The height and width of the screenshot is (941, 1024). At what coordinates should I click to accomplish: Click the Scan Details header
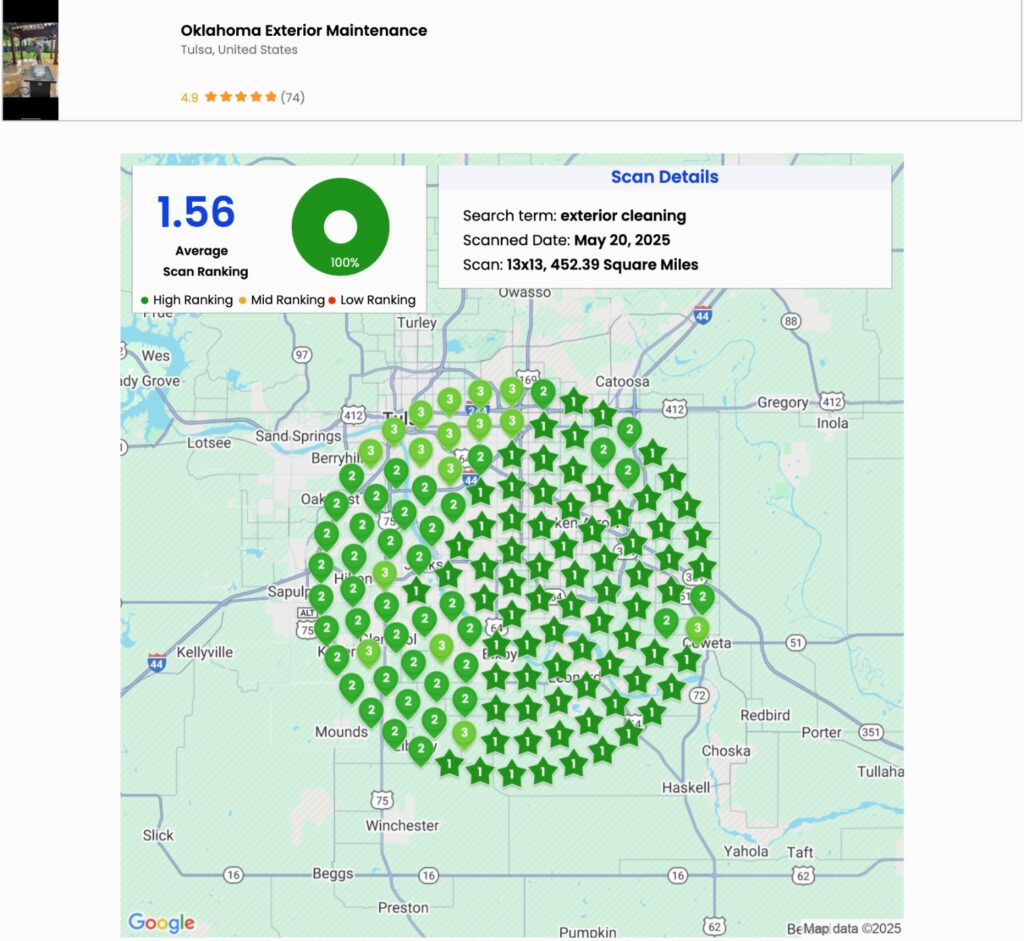coord(664,177)
